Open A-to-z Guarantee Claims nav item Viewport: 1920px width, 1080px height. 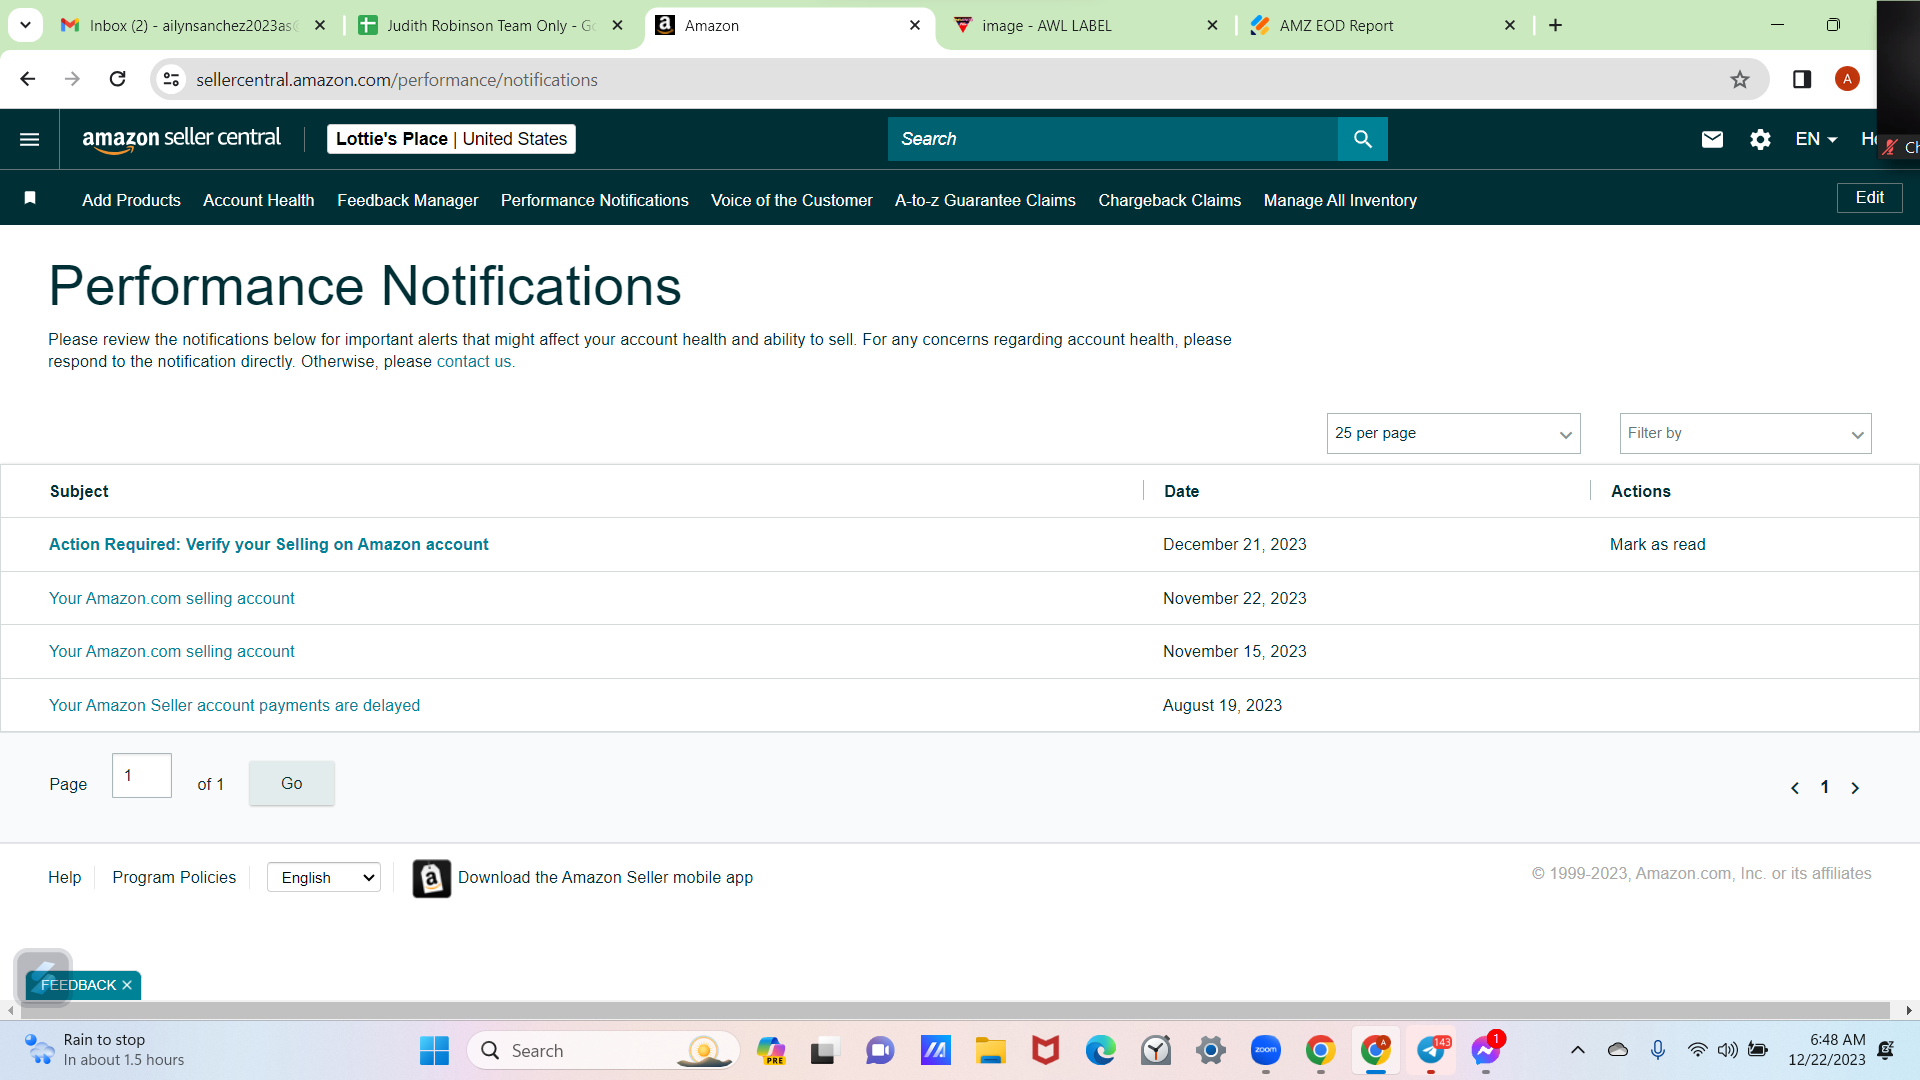coord(985,200)
